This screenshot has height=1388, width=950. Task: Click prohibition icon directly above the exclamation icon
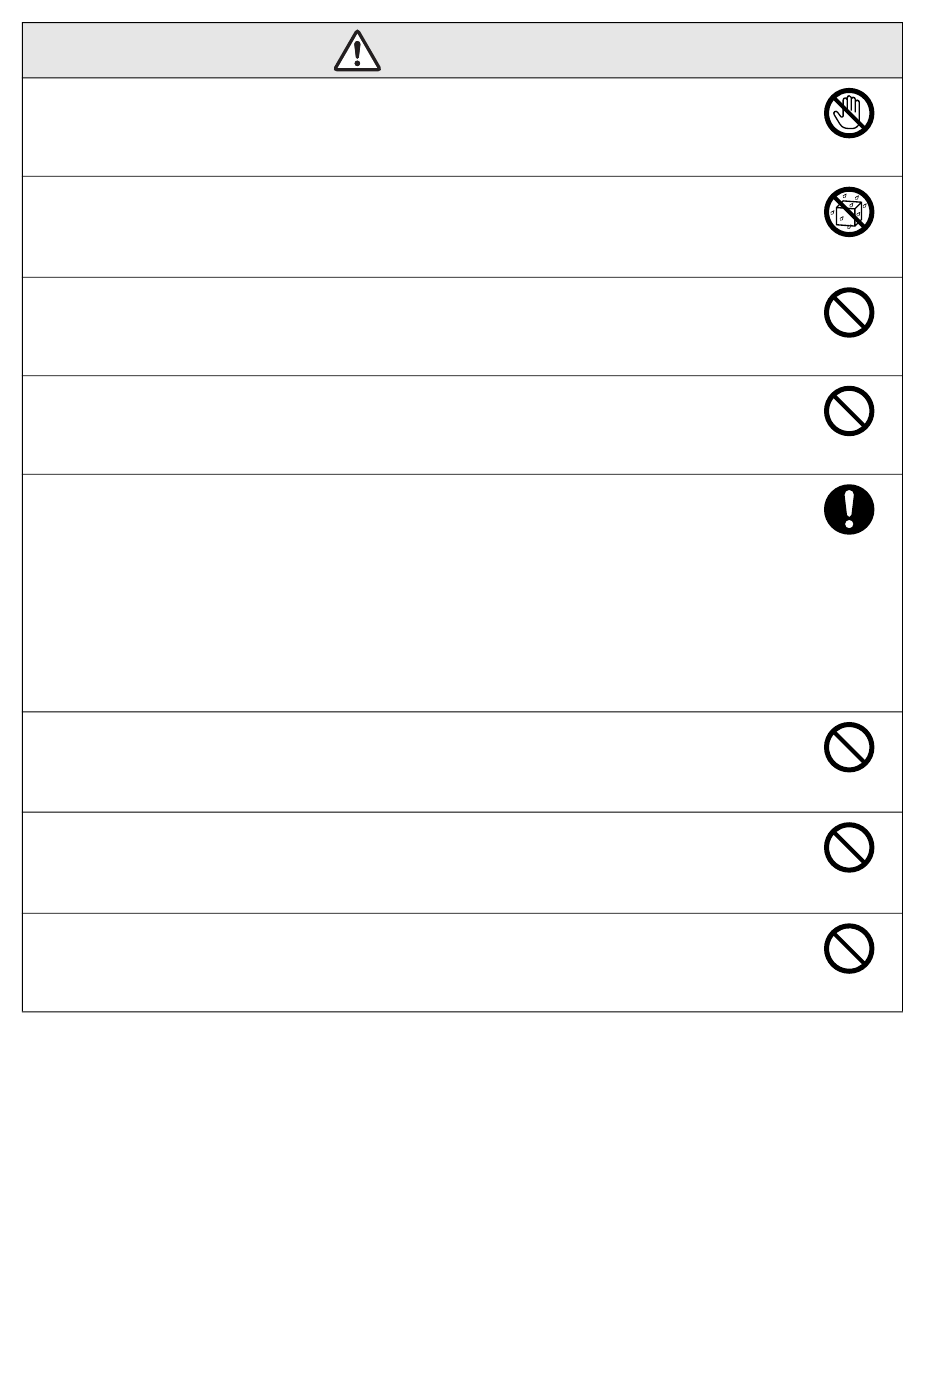[x=849, y=411]
